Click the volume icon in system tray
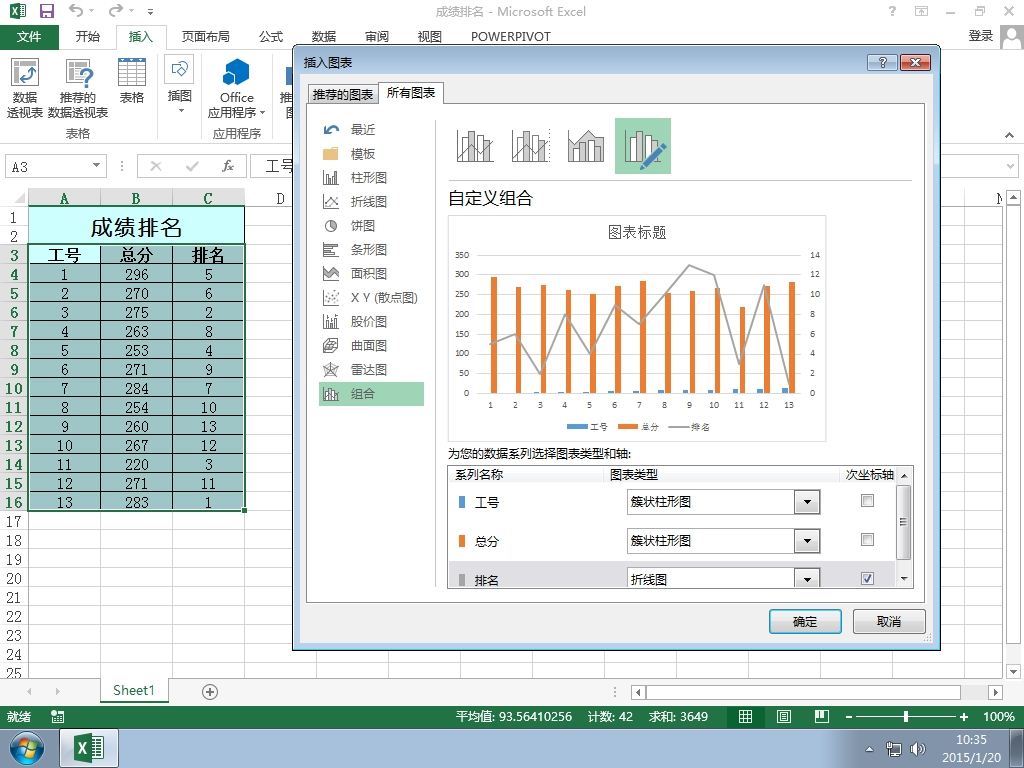 [x=918, y=749]
